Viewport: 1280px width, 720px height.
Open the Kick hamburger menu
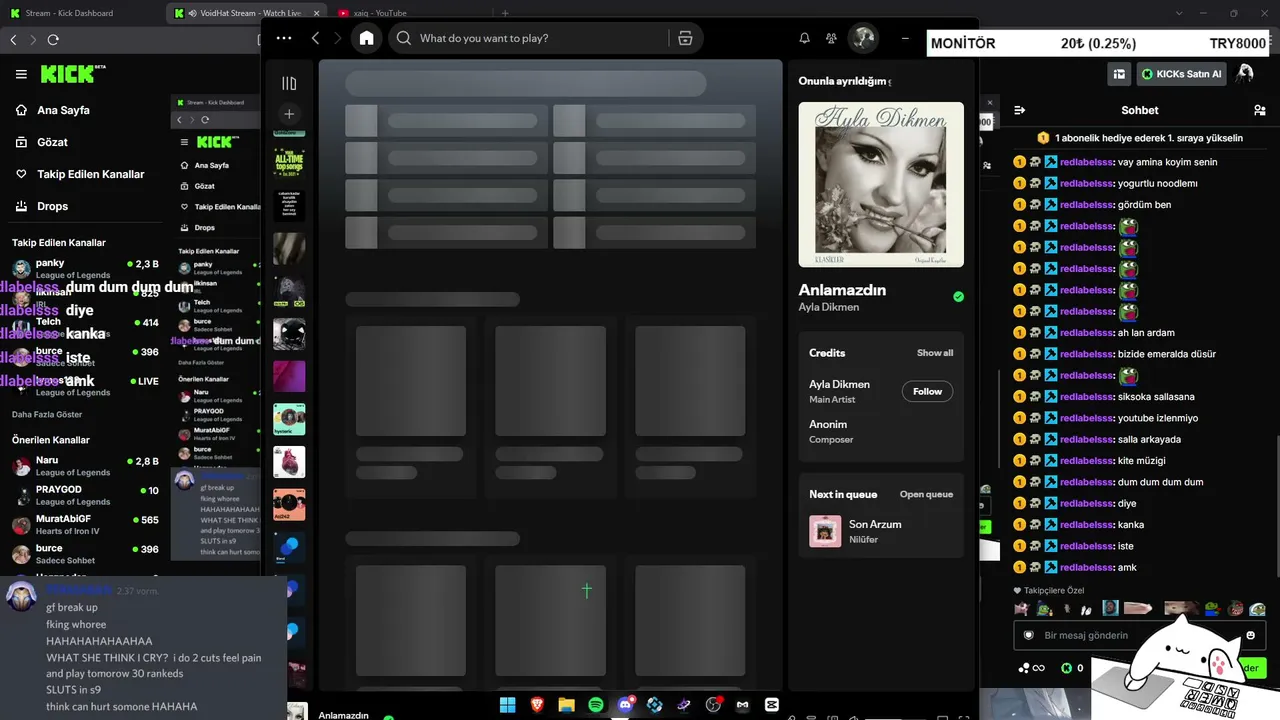click(x=21, y=74)
